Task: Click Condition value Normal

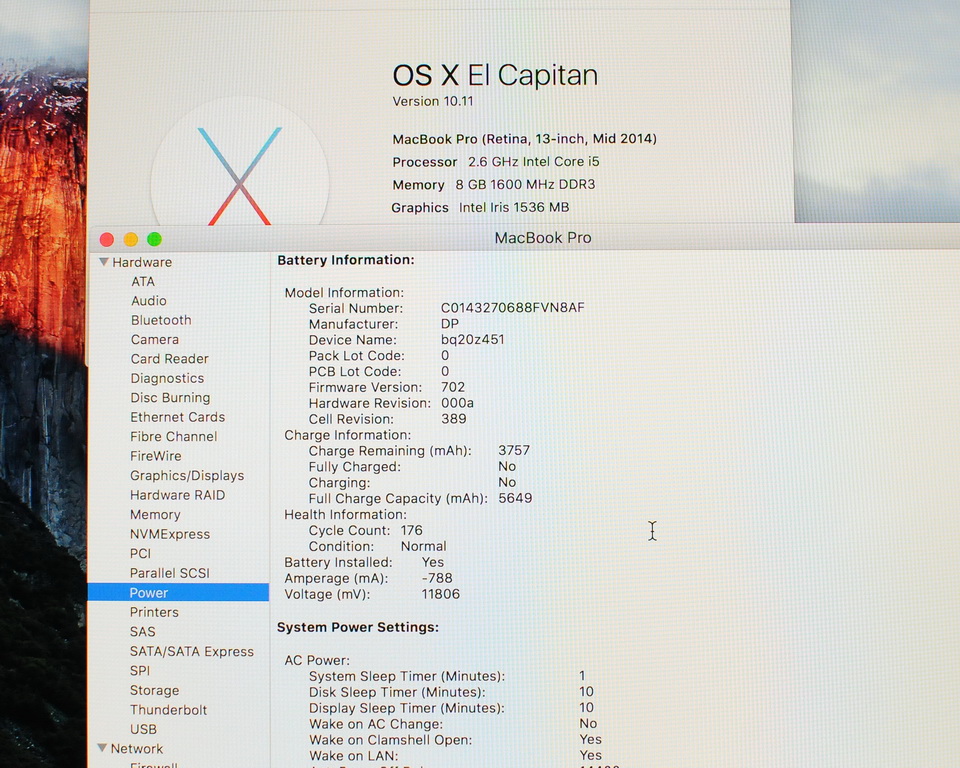Action: coord(424,546)
